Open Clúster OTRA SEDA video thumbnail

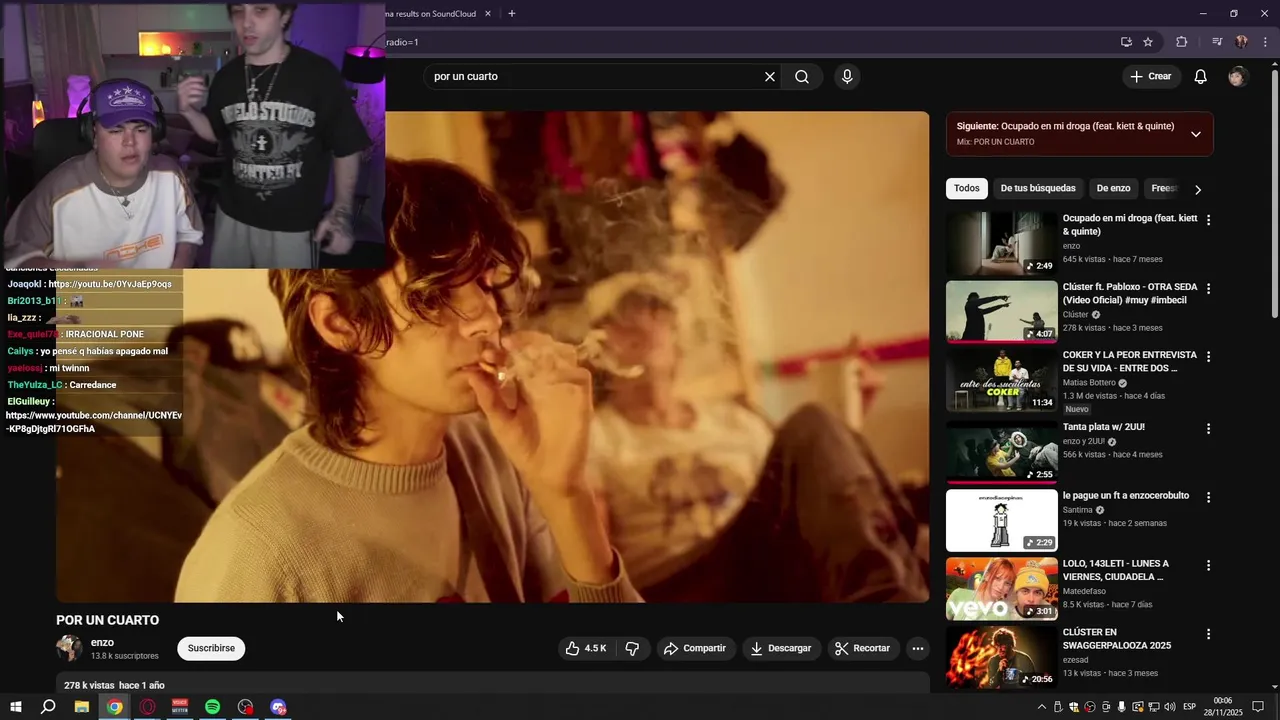[1001, 312]
